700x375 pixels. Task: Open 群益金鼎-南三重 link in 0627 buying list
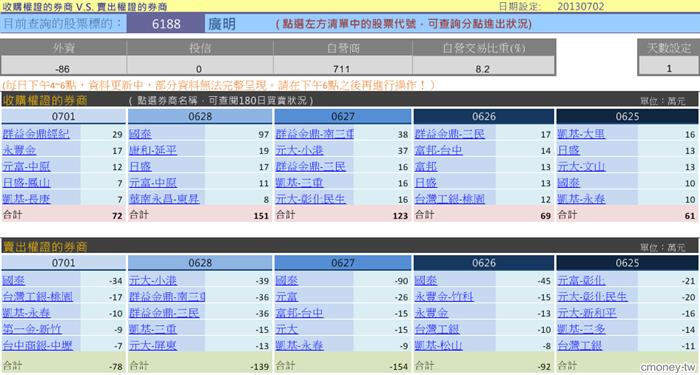315,134
